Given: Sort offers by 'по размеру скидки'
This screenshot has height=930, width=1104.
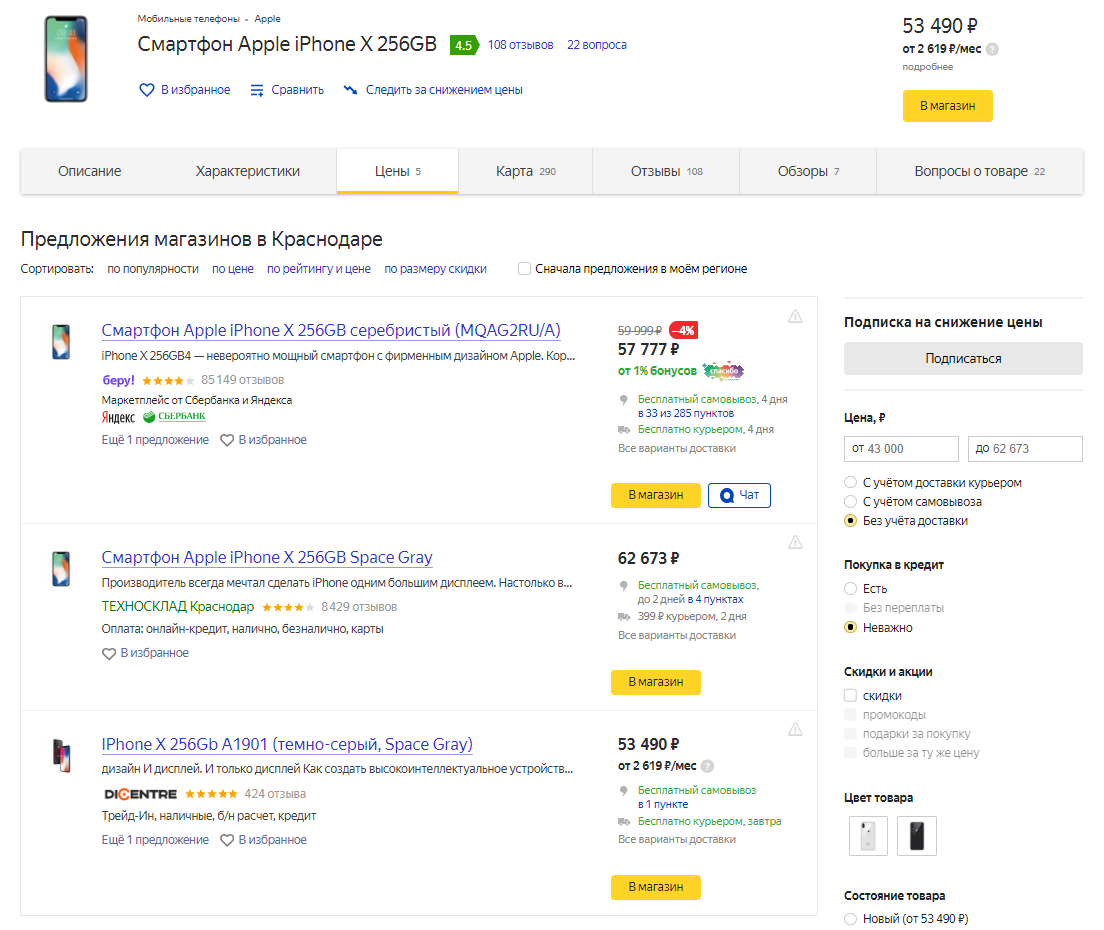Looking at the screenshot, I should [x=435, y=269].
